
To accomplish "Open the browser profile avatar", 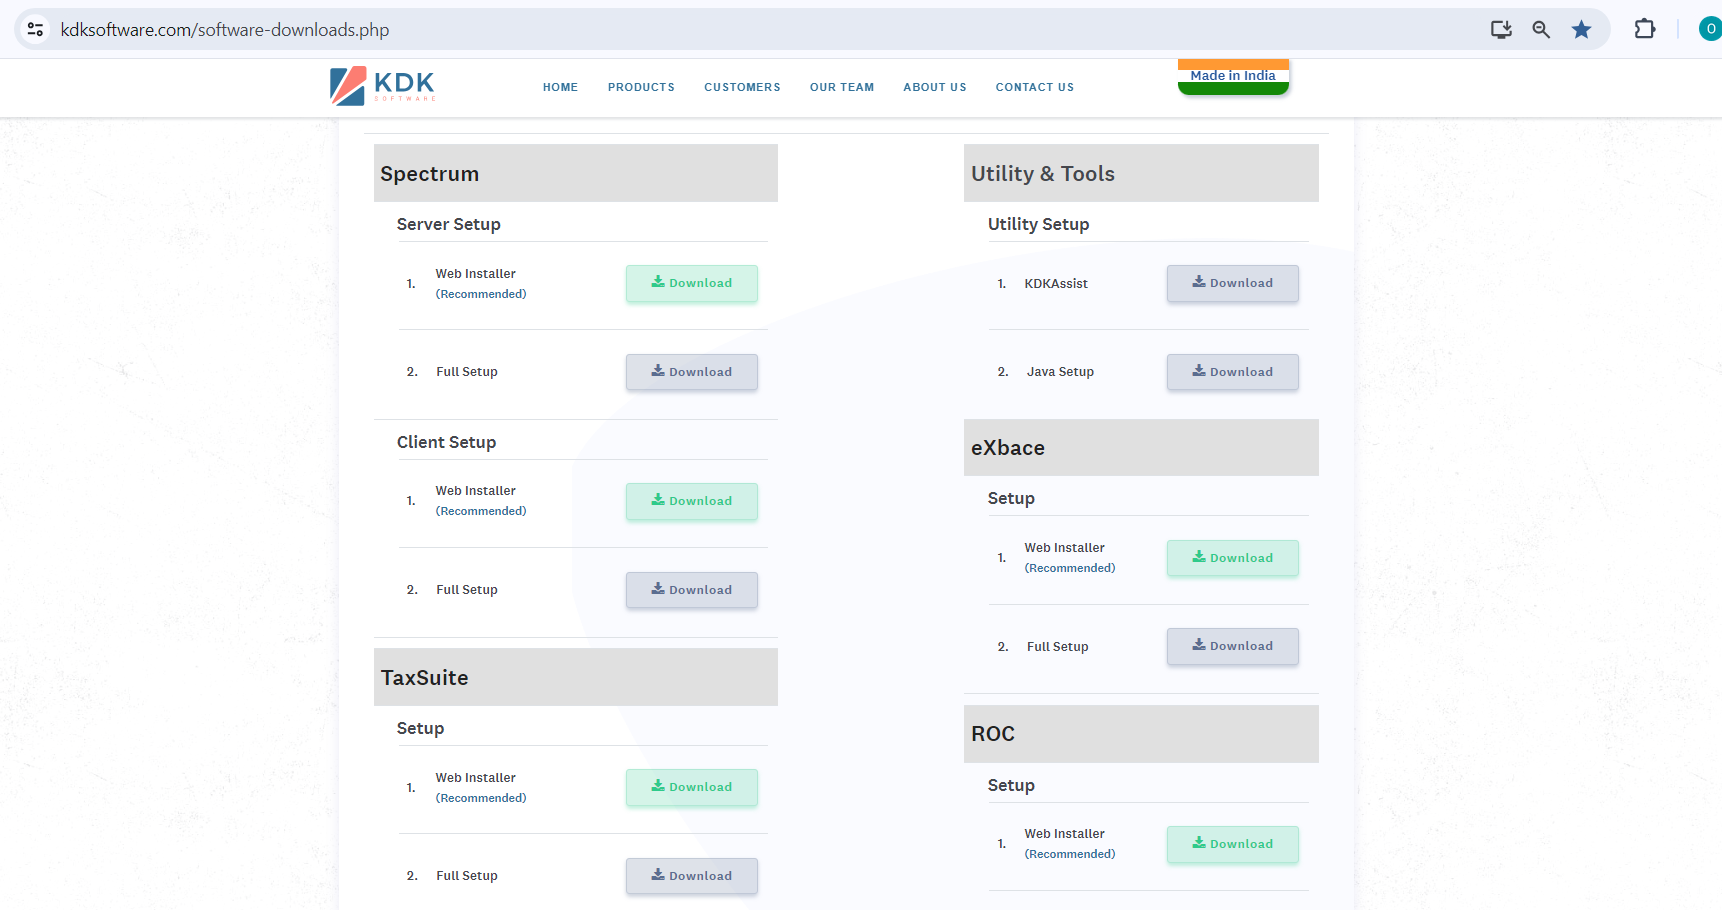I will pyautogui.click(x=1710, y=29).
